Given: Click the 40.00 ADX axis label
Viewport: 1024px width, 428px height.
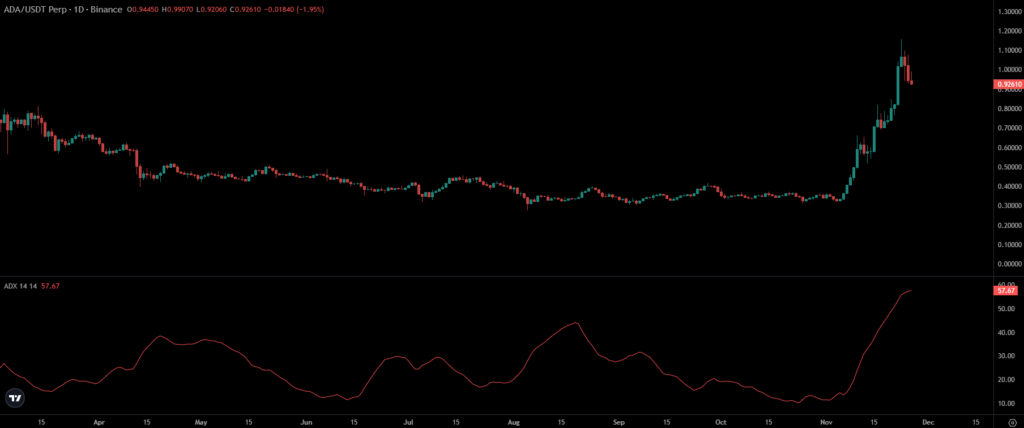Looking at the screenshot, I should pyautogui.click(x=1006, y=333).
